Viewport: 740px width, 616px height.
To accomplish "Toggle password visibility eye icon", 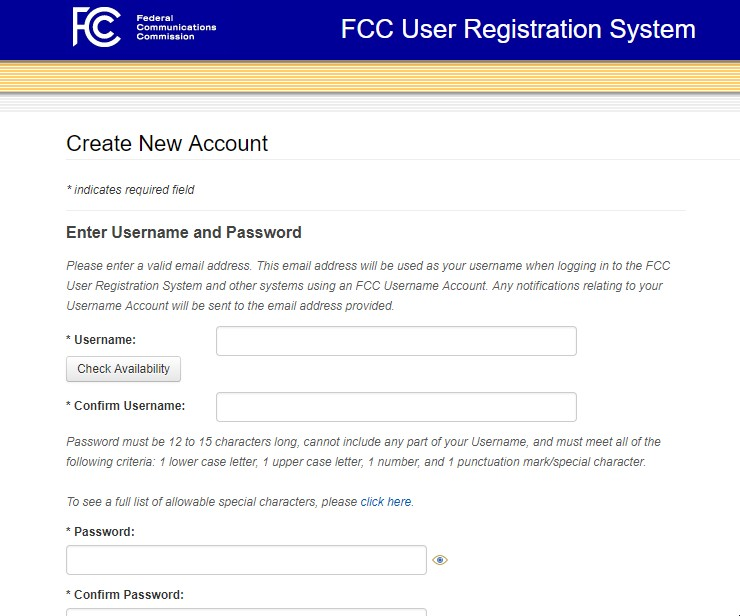I will [x=440, y=560].
